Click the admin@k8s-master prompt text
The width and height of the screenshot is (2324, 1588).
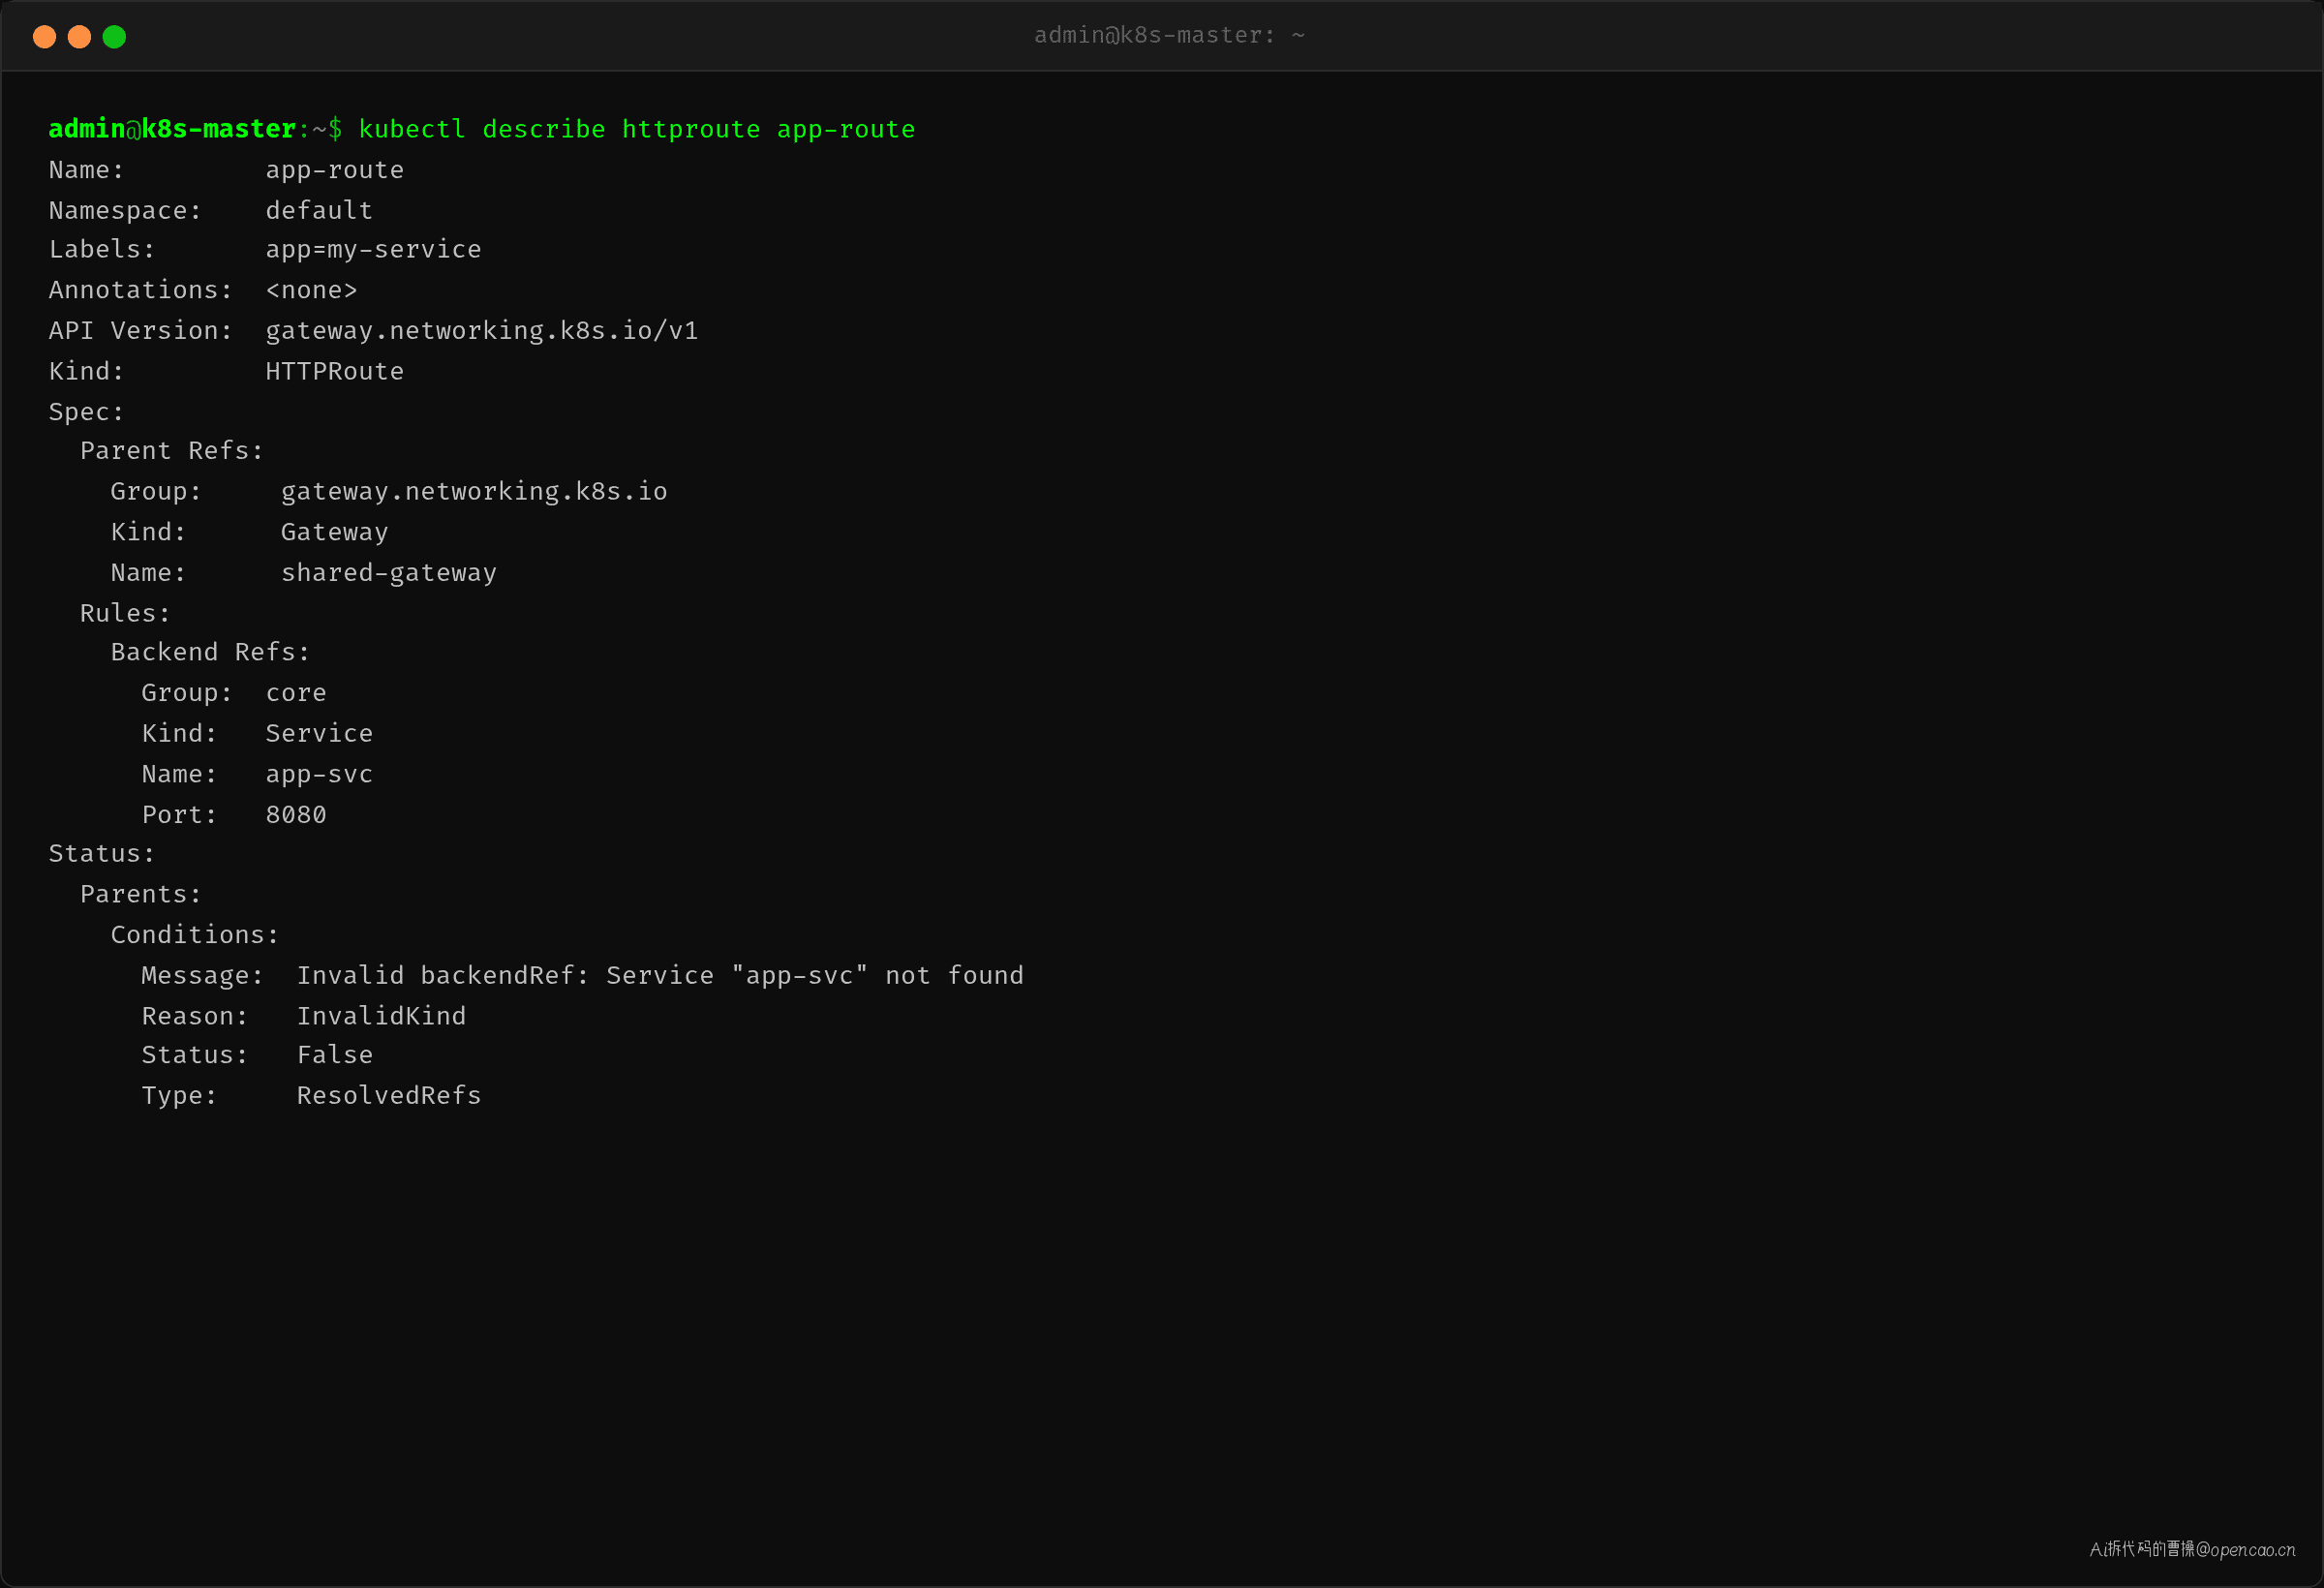pyautogui.click(x=172, y=129)
